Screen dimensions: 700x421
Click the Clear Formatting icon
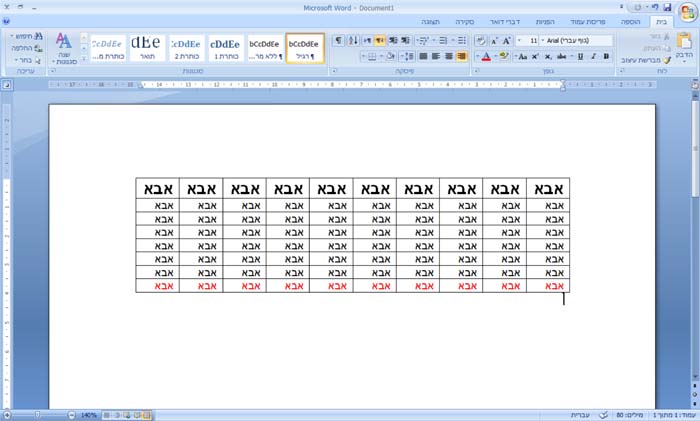pos(481,41)
